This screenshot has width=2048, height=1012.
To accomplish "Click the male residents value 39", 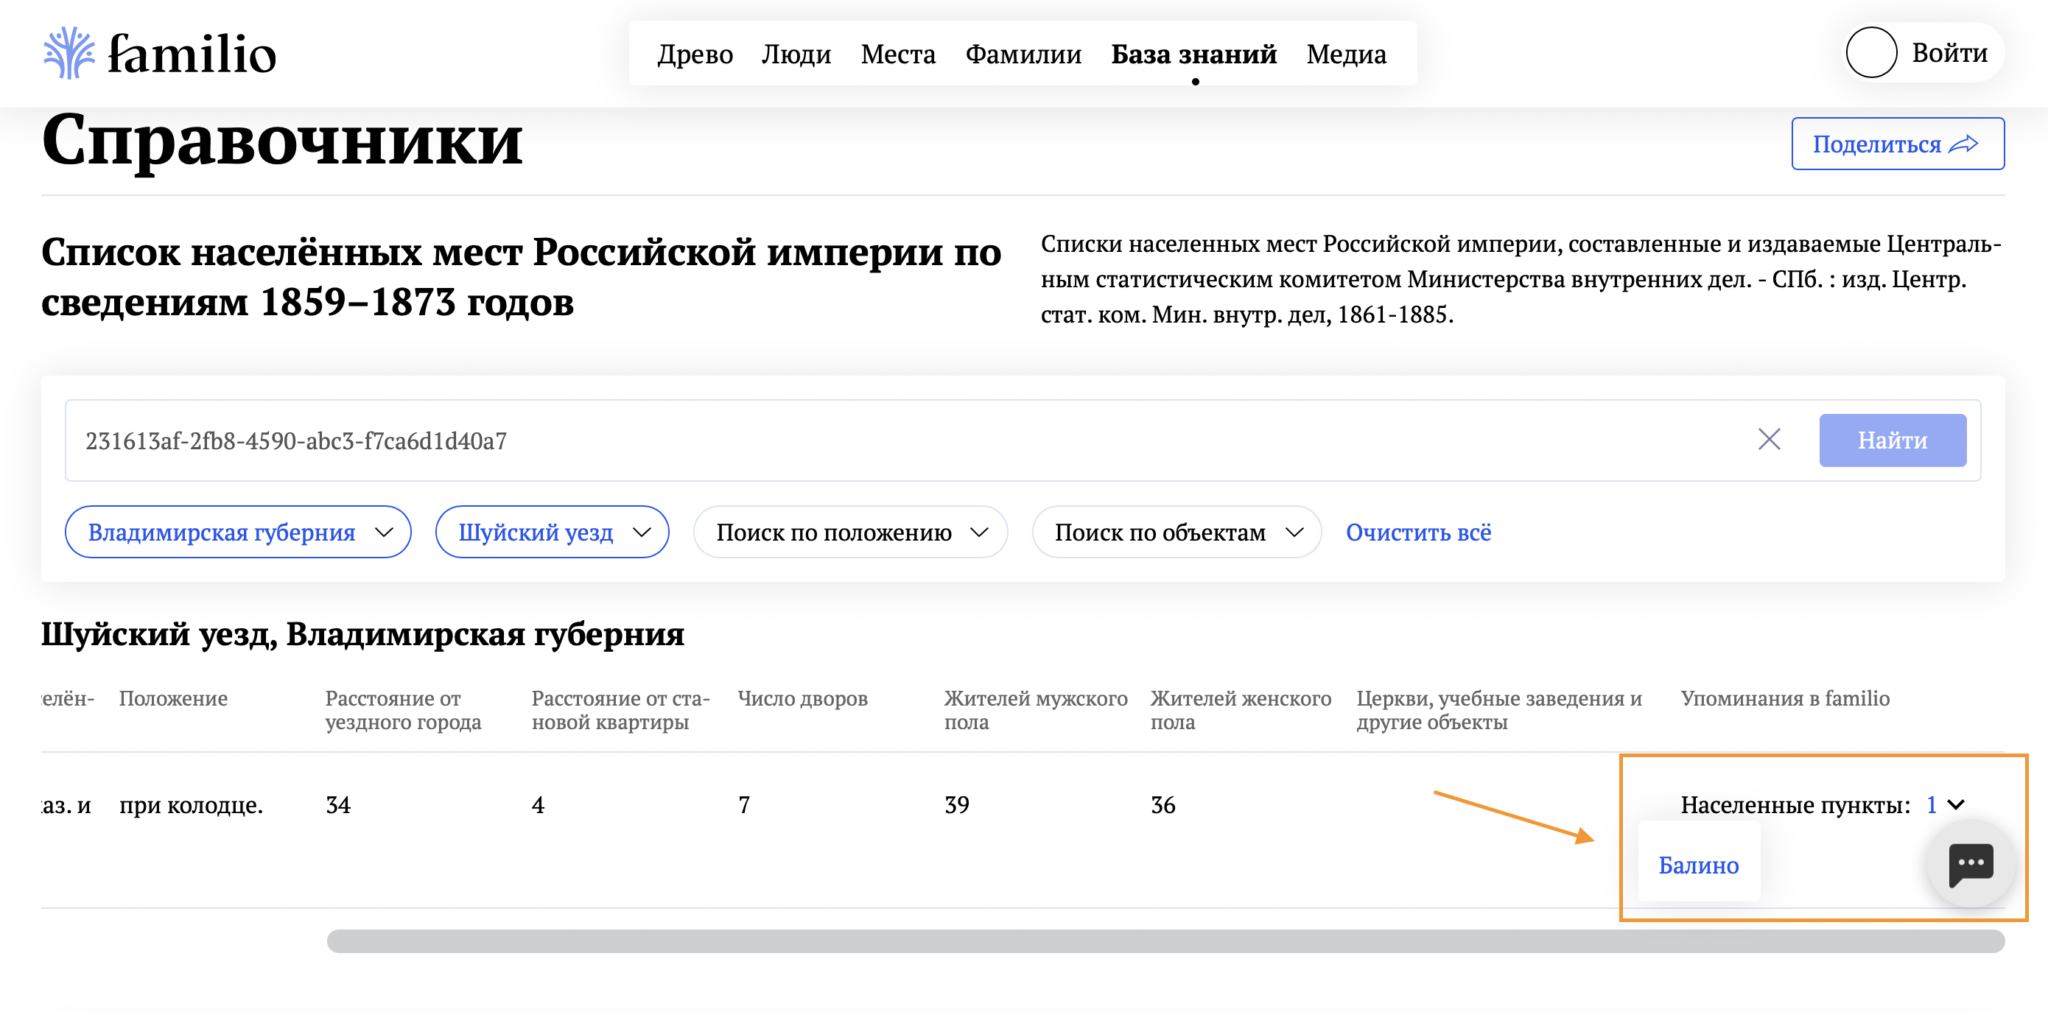I will (x=957, y=805).
